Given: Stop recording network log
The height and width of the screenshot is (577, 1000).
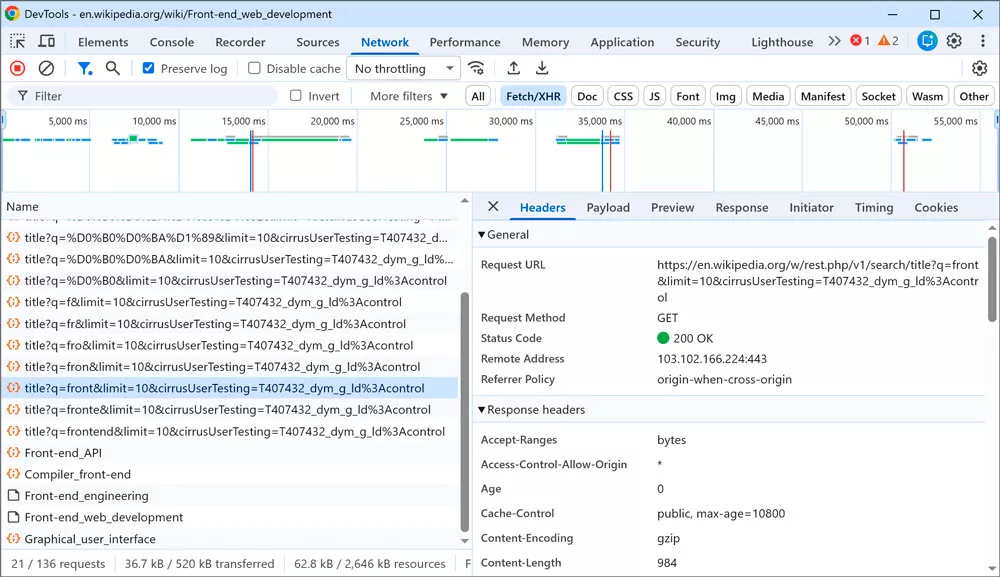Looking at the screenshot, I should (x=17, y=68).
